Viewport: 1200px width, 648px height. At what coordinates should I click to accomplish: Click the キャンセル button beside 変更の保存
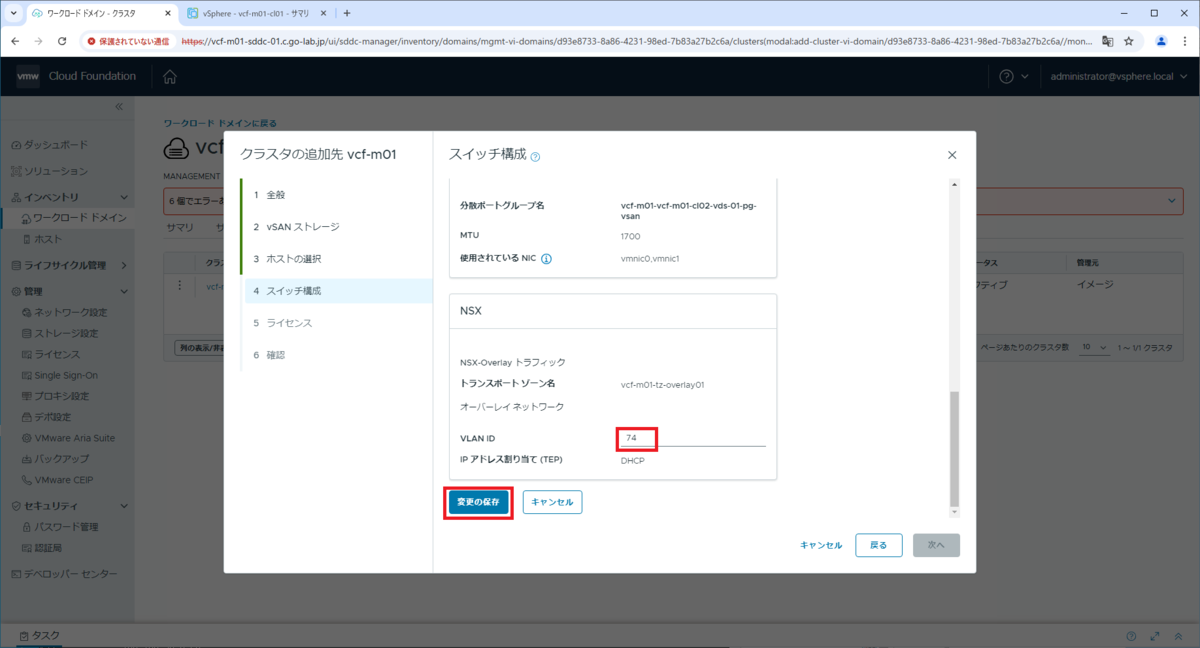pos(552,502)
